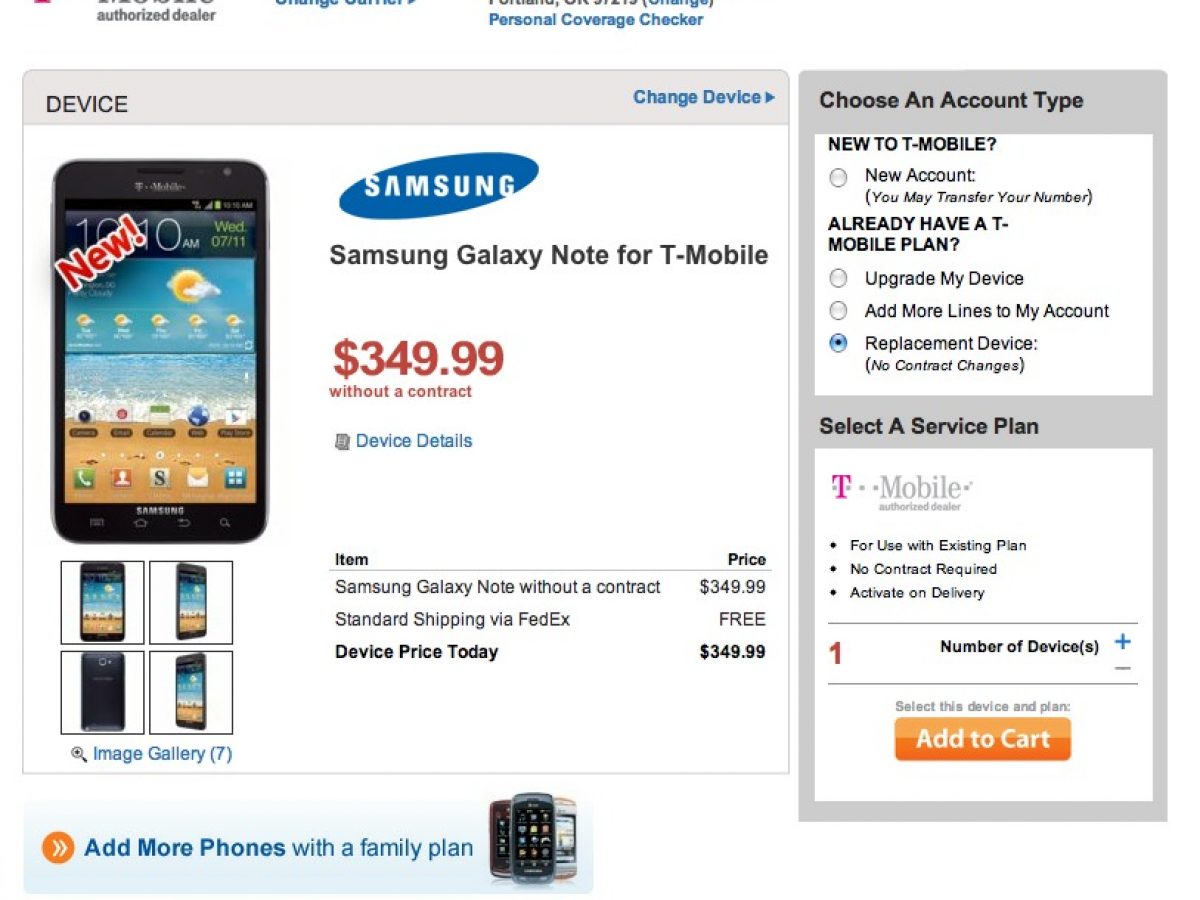
Task: Open the Device Details link
Action: click(413, 441)
